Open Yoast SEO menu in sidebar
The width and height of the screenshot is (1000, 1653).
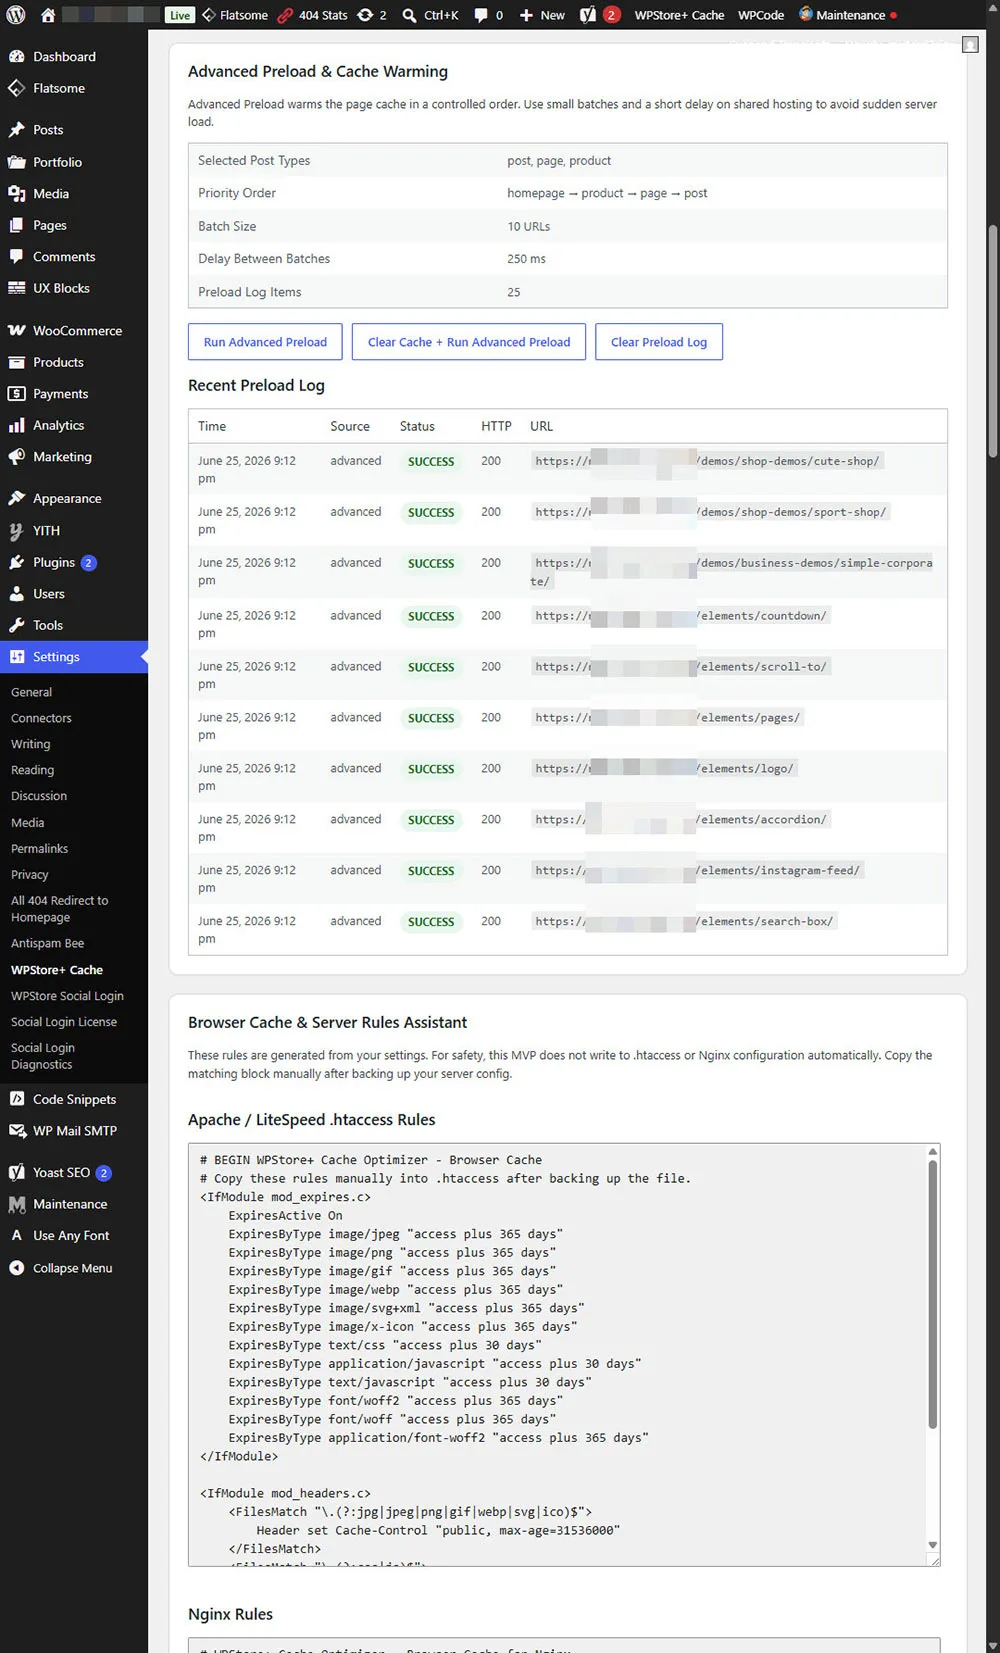(74, 1173)
